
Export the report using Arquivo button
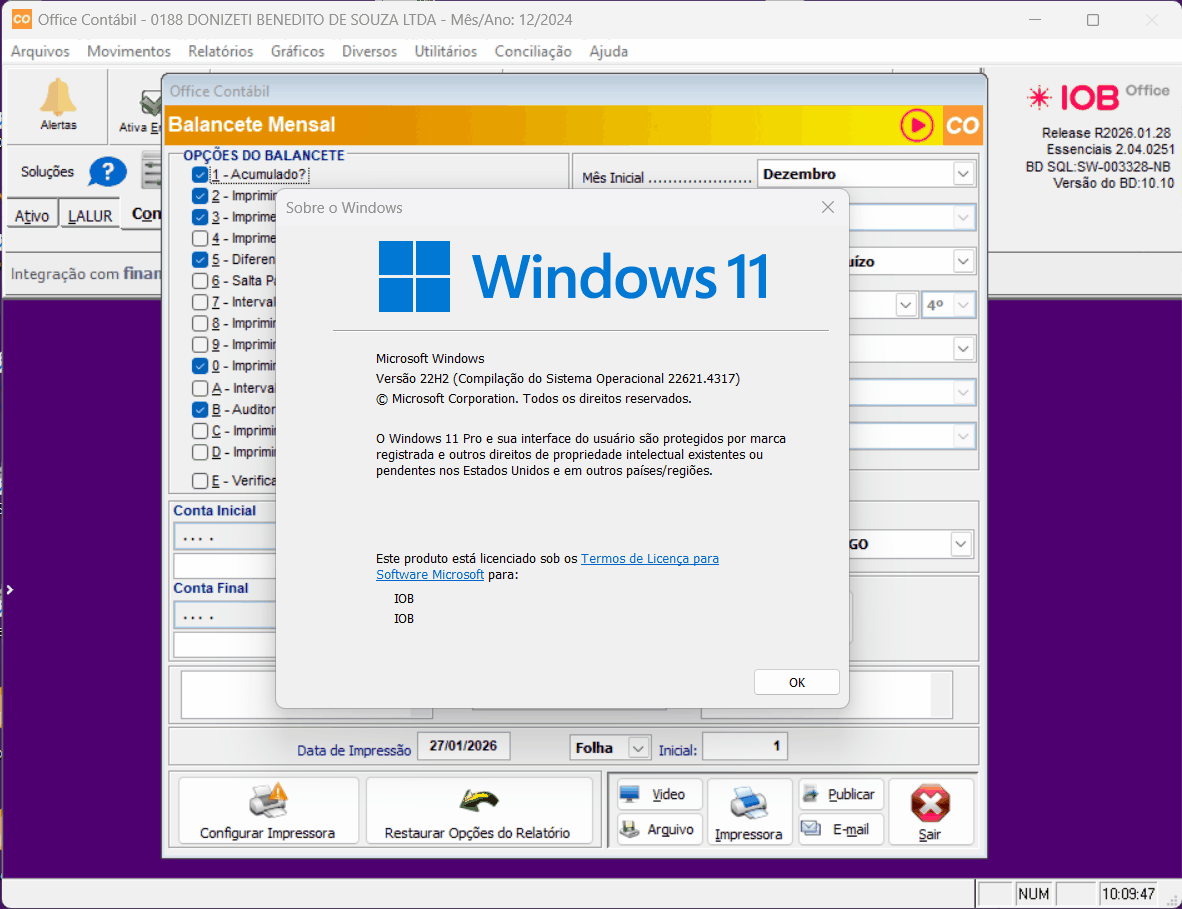coord(659,830)
